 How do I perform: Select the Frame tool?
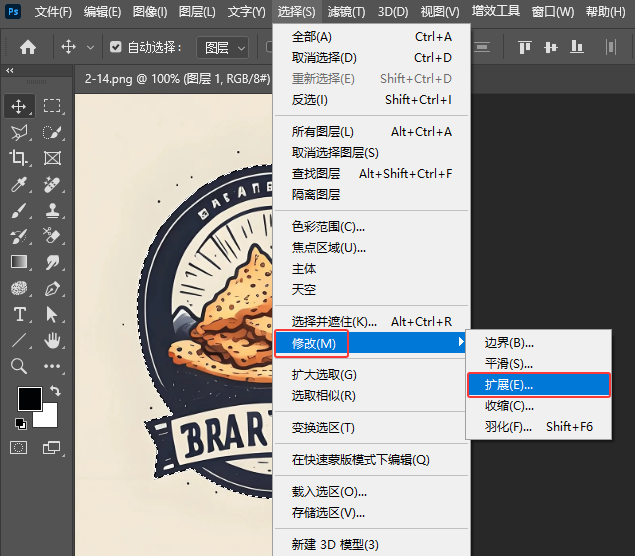coord(52,158)
